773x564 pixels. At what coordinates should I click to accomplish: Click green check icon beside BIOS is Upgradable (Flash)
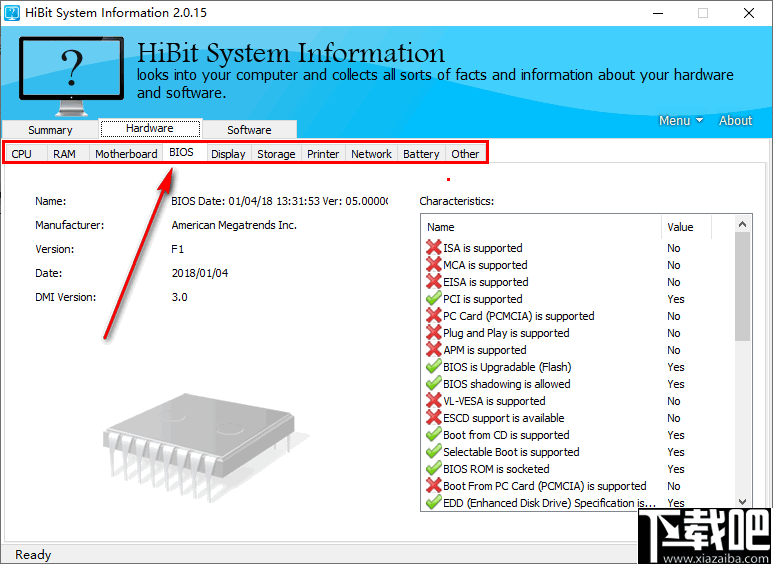[433, 367]
